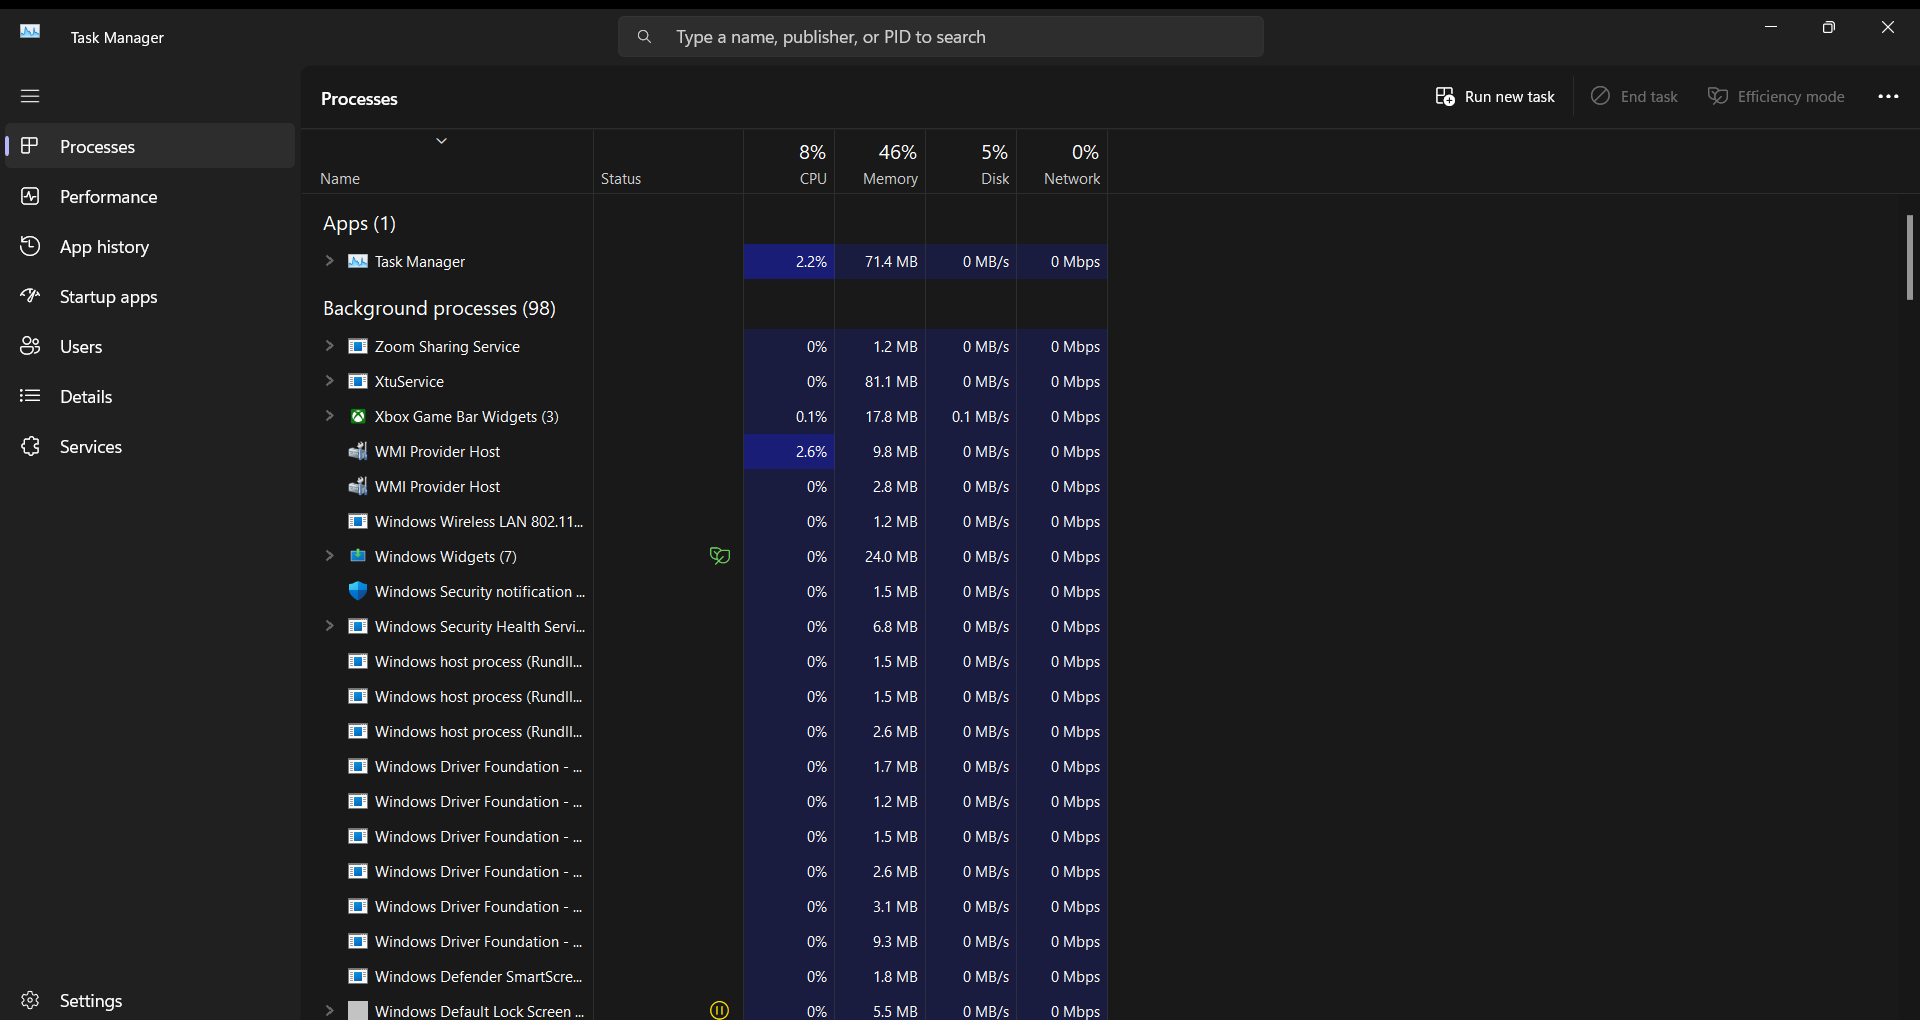
Task: Open the three-dot more options menu
Action: point(1888,96)
